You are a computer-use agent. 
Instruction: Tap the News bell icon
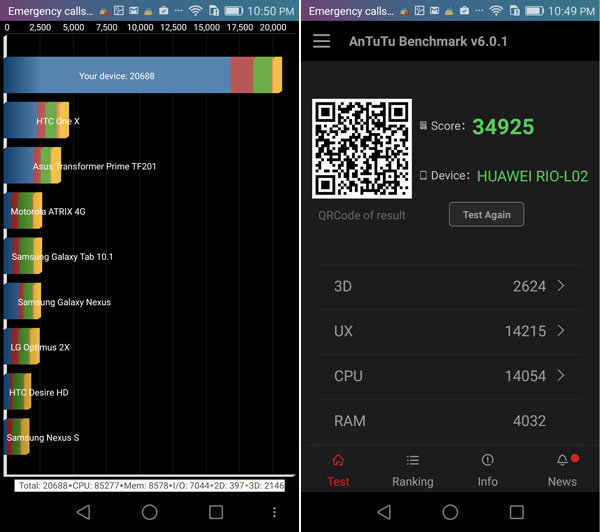[562, 460]
